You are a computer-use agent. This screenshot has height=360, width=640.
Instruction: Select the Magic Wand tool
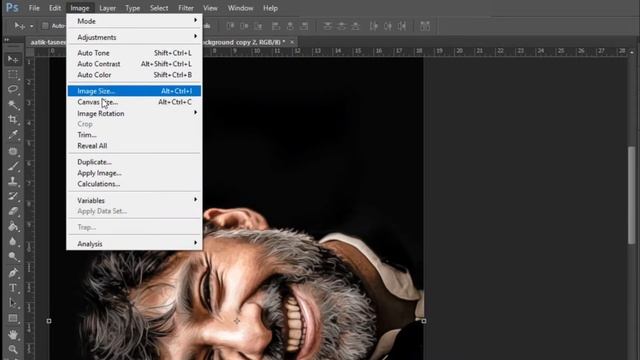13,104
